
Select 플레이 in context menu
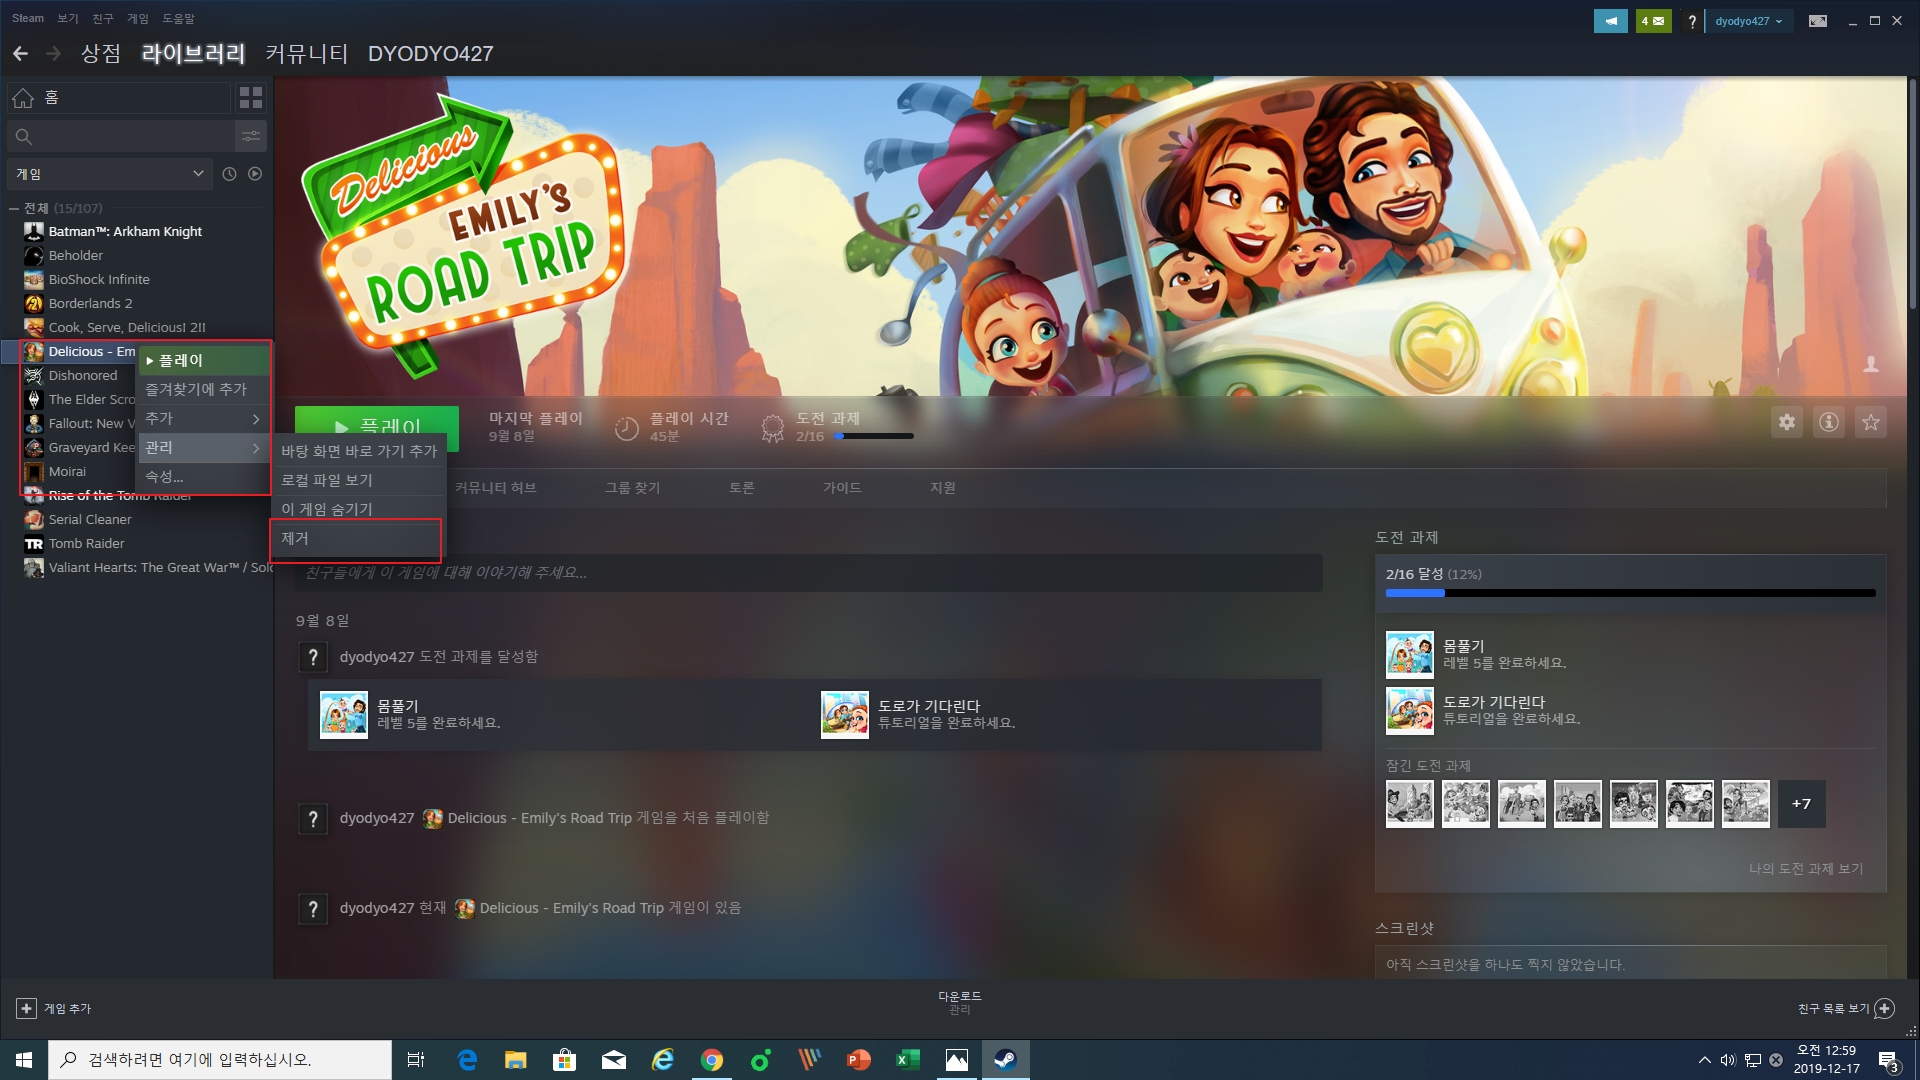(x=203, y=360)
